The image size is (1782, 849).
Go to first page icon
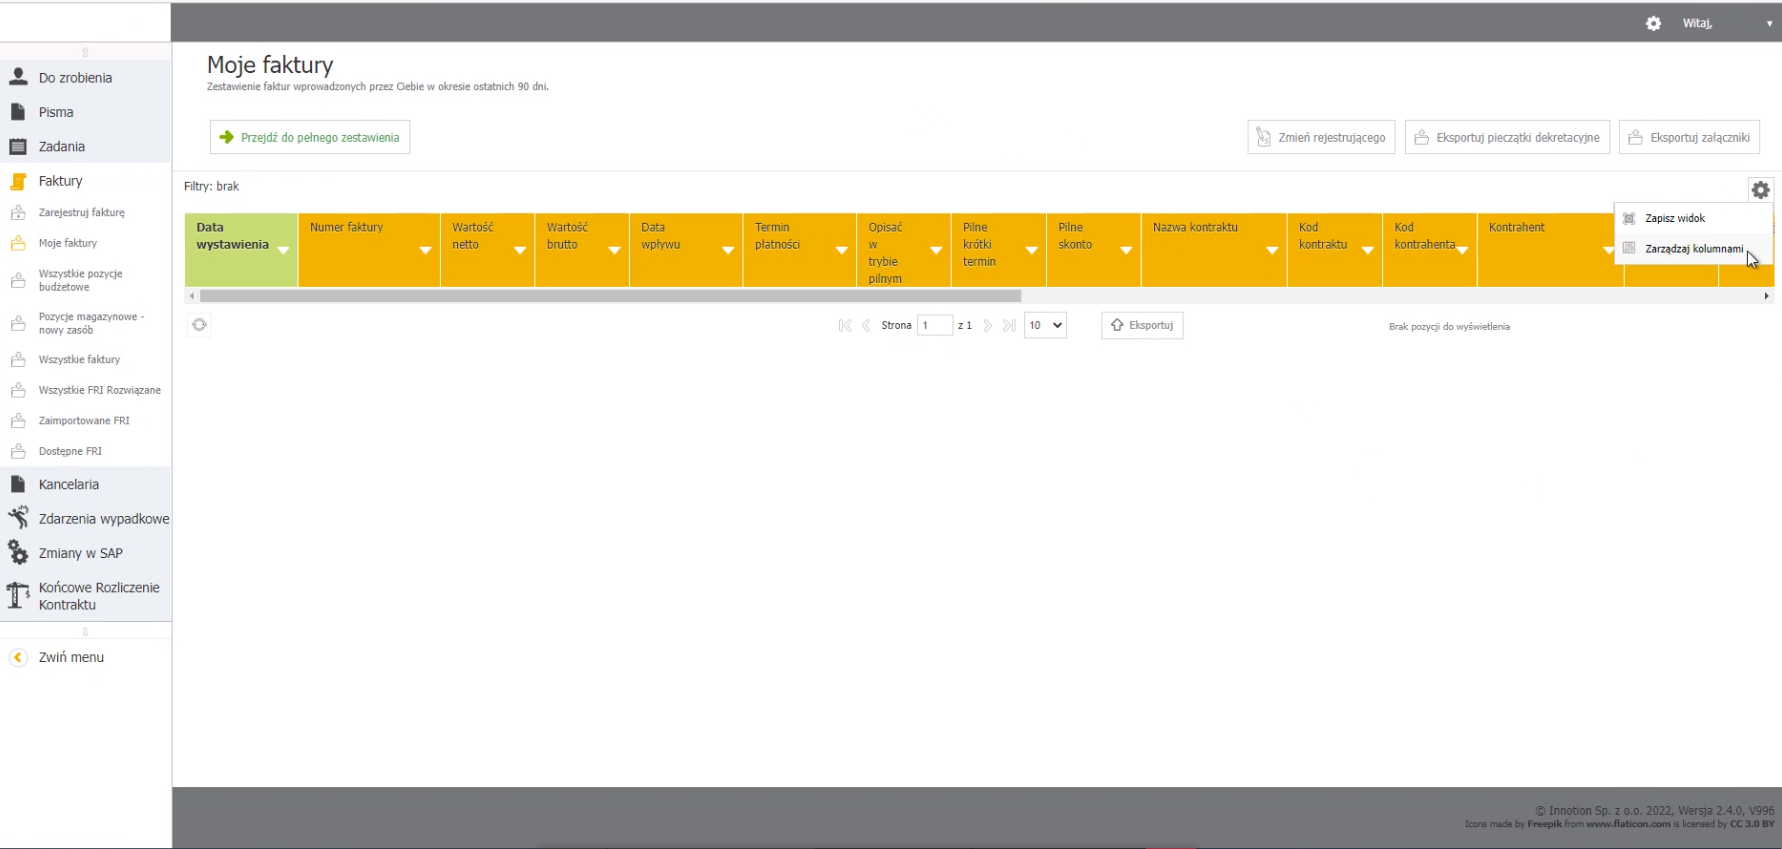(x=845, y=325)
